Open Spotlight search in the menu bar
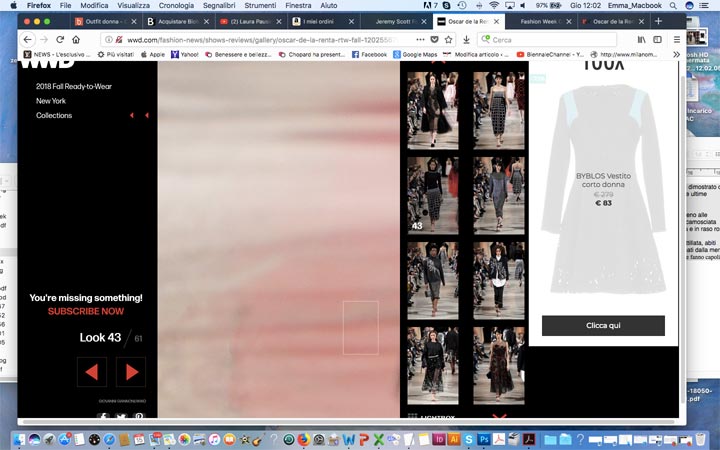This screenshot has height=450, width=720. click(x=673, y=6)
